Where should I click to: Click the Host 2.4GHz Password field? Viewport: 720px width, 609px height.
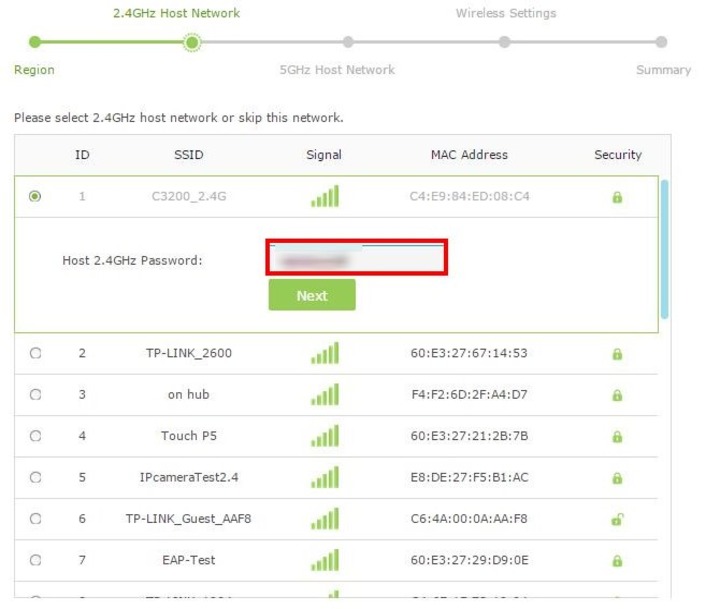tap(356, 258)
